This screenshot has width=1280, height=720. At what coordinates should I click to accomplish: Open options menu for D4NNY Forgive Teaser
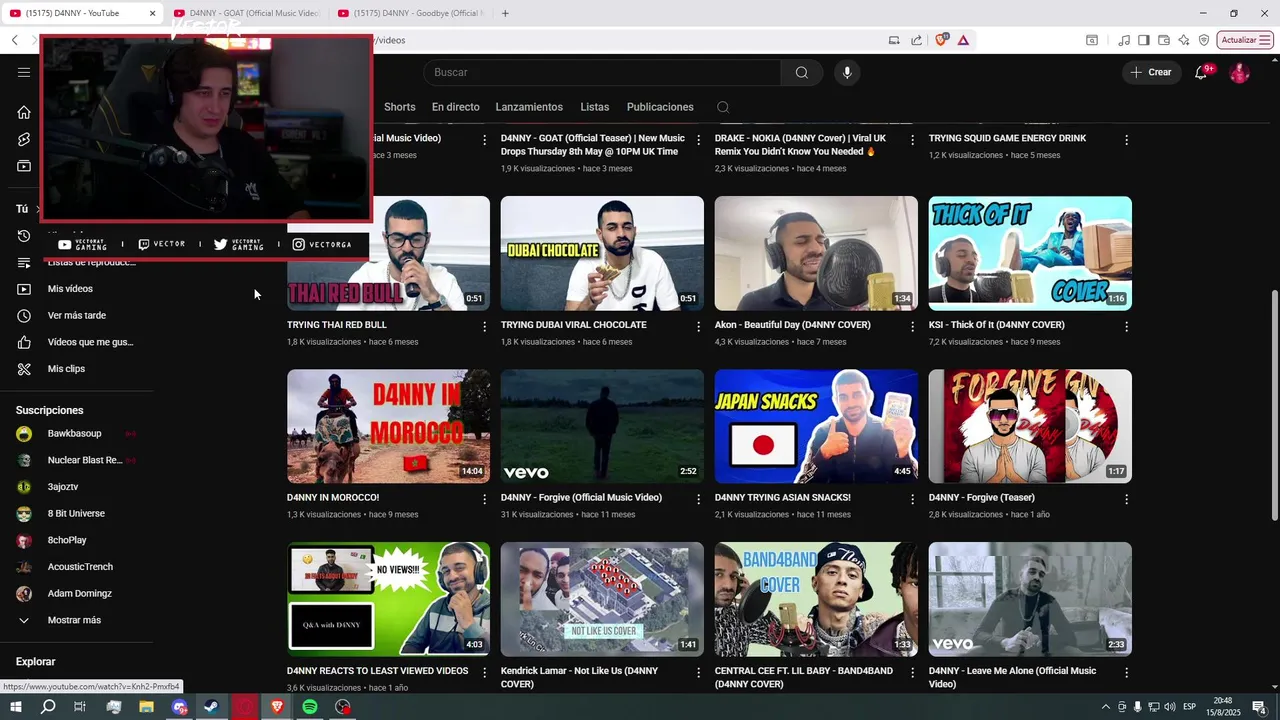coord(1127,499)
